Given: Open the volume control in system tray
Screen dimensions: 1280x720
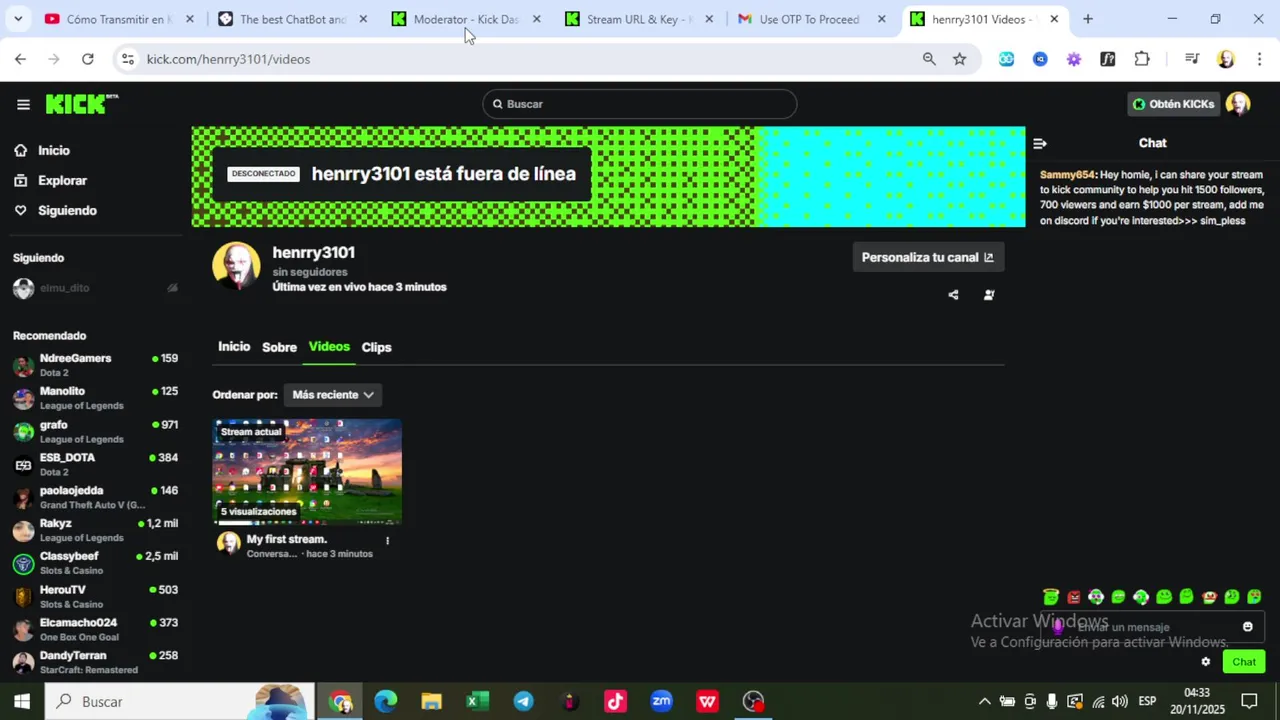Looking at the screenshot, I should pos(1120,701).
